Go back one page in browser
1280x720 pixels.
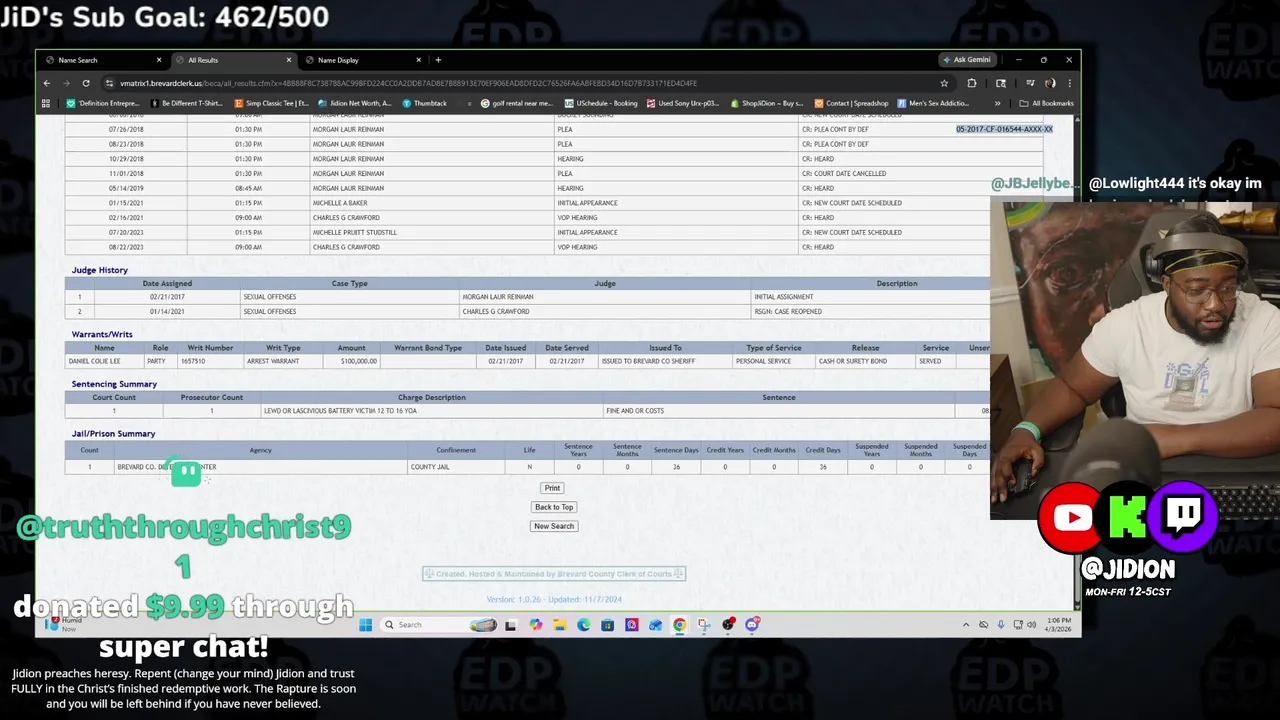(x=47, y=83)
